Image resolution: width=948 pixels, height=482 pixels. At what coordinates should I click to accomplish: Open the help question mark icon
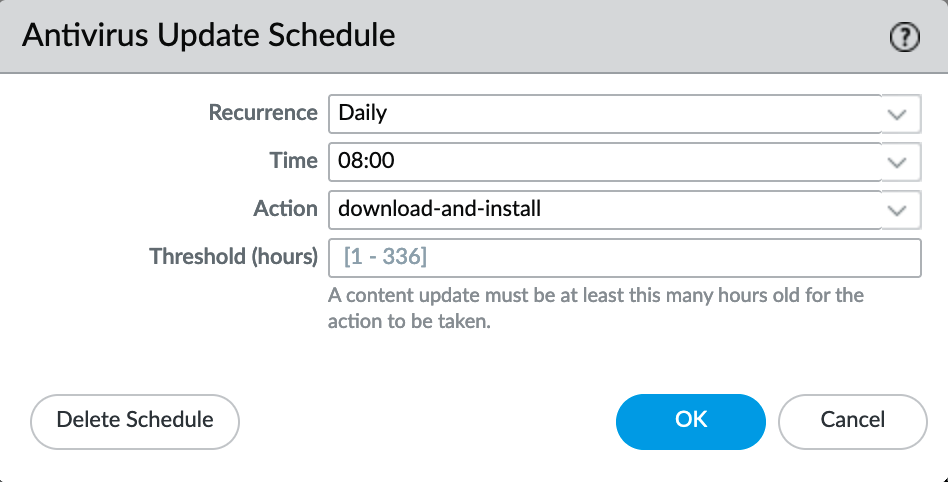[904, 37]
